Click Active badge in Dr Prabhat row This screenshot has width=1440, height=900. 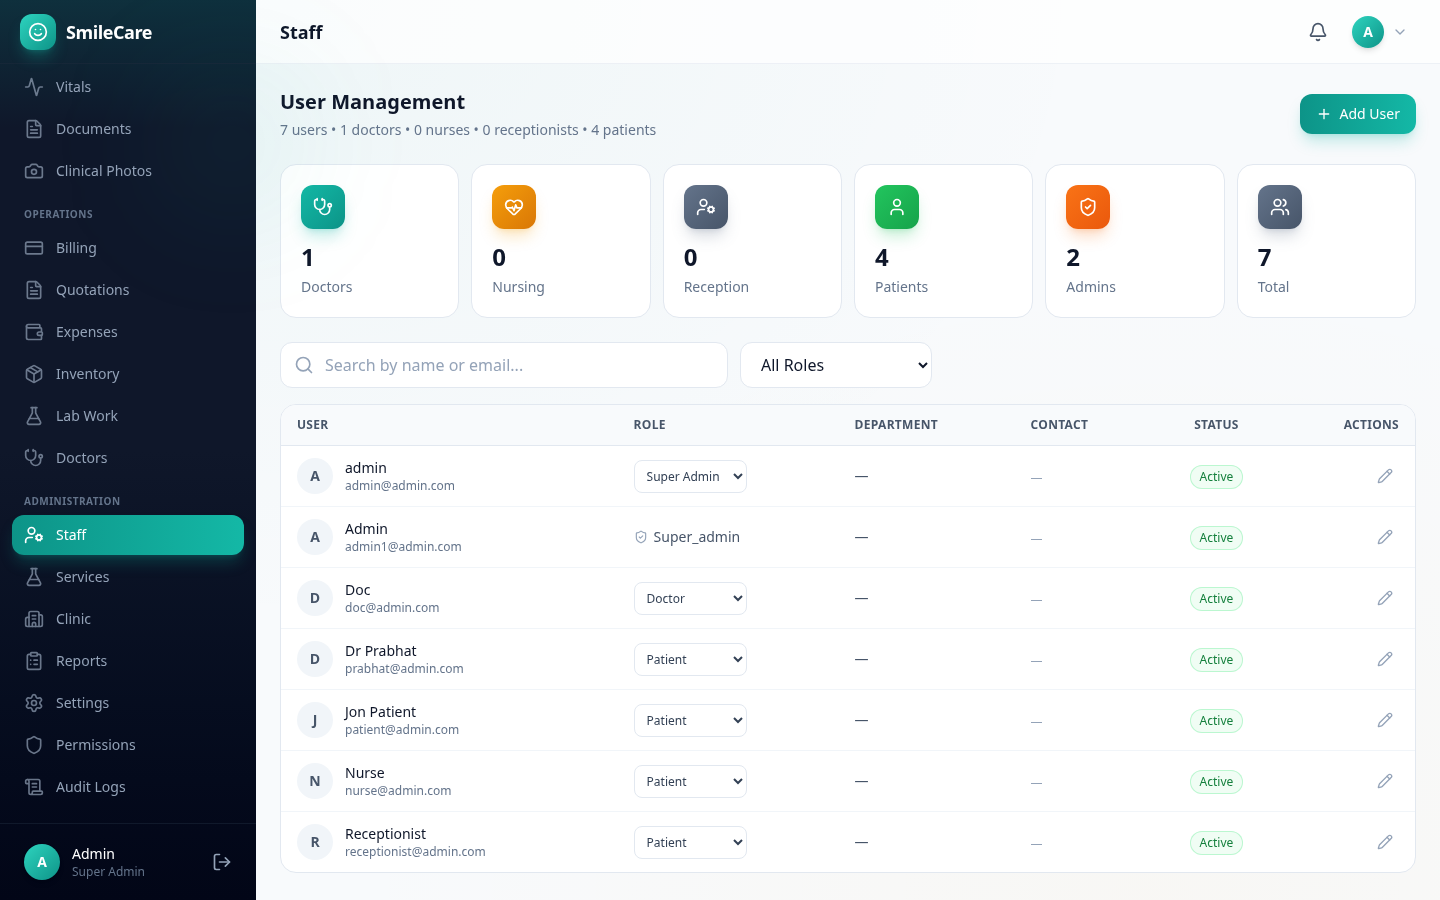(1216, 659)
